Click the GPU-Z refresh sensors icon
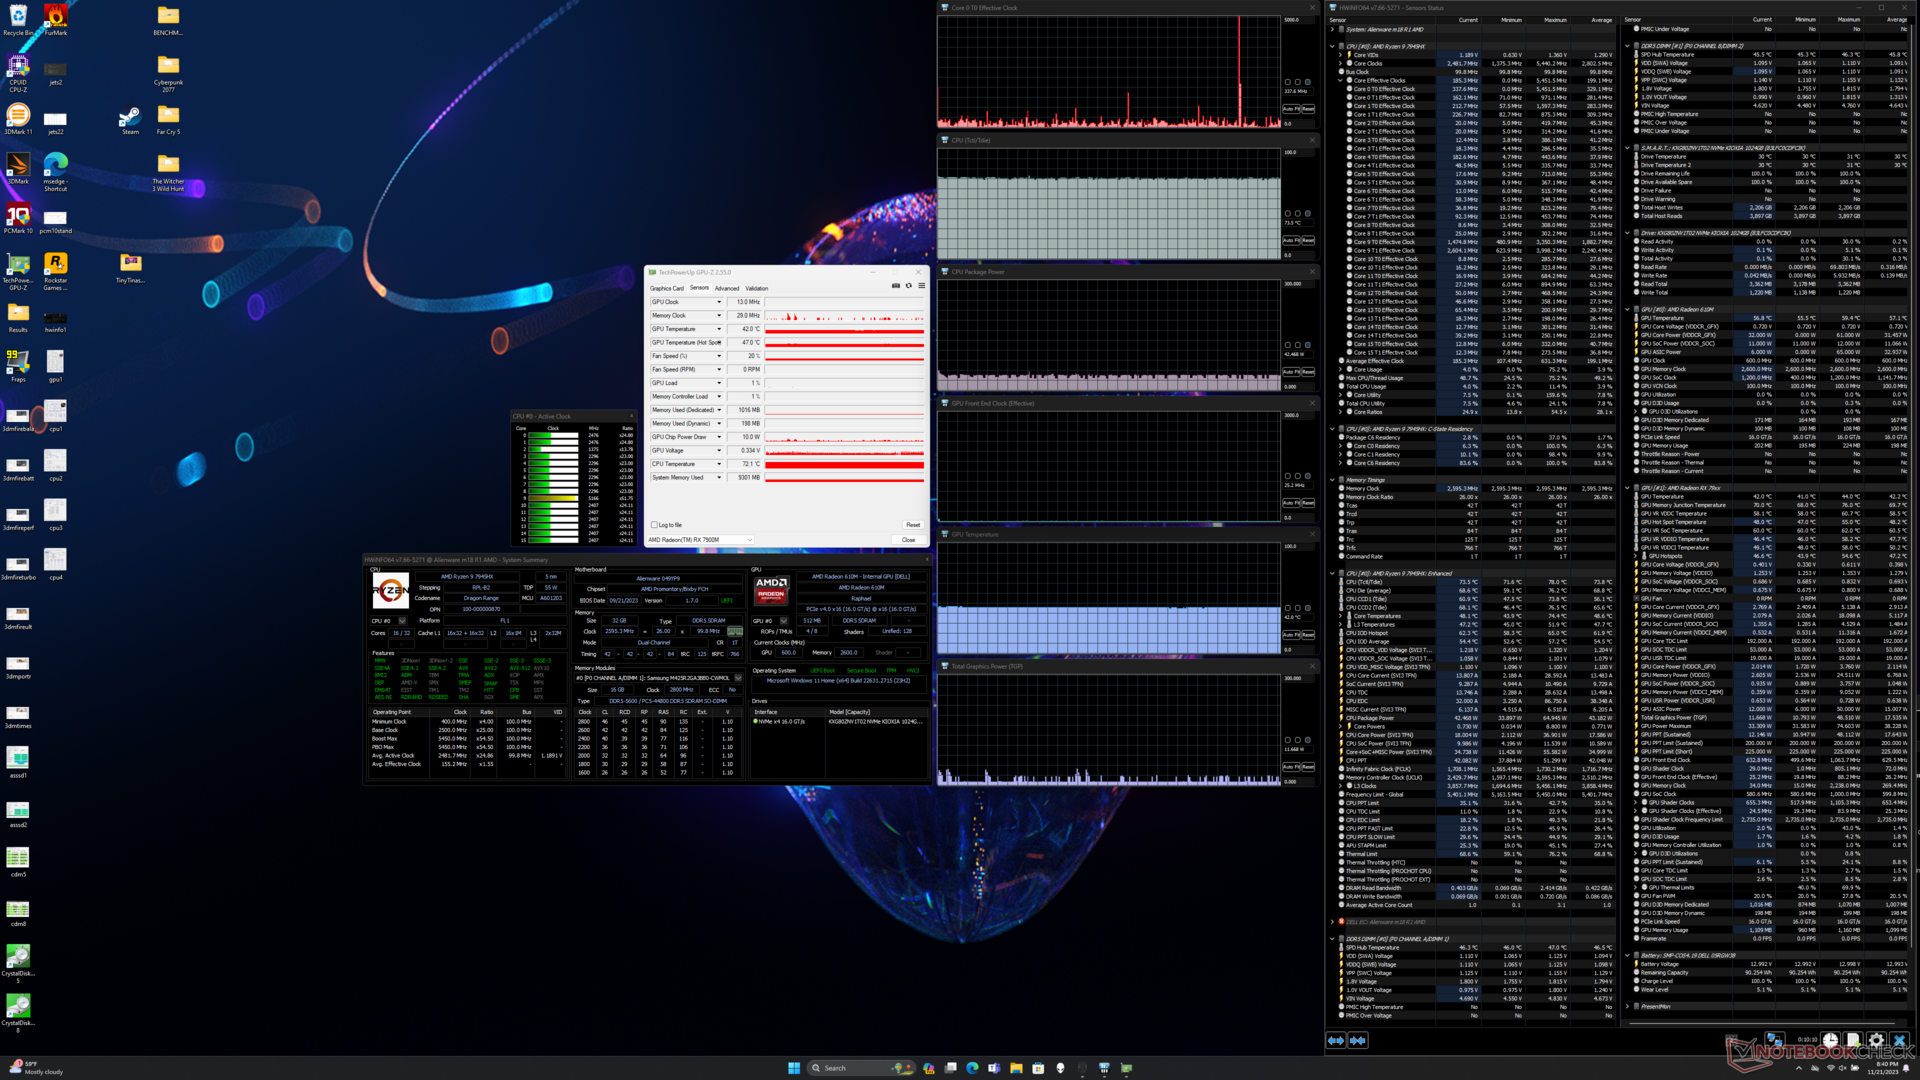This screenshot has width=1920, height=1080. coord(908,286)
